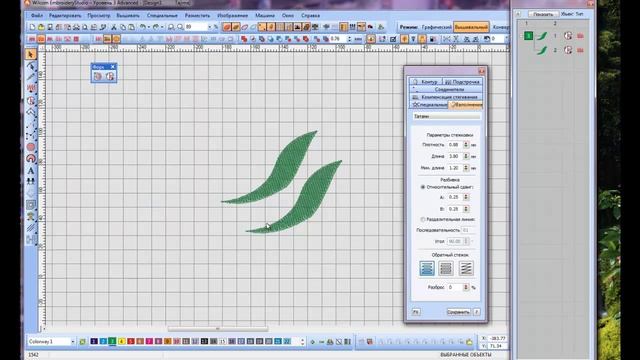Click the offset A value field
The image size is (640, 360).
pyautogui.click(x=455, y=197)
